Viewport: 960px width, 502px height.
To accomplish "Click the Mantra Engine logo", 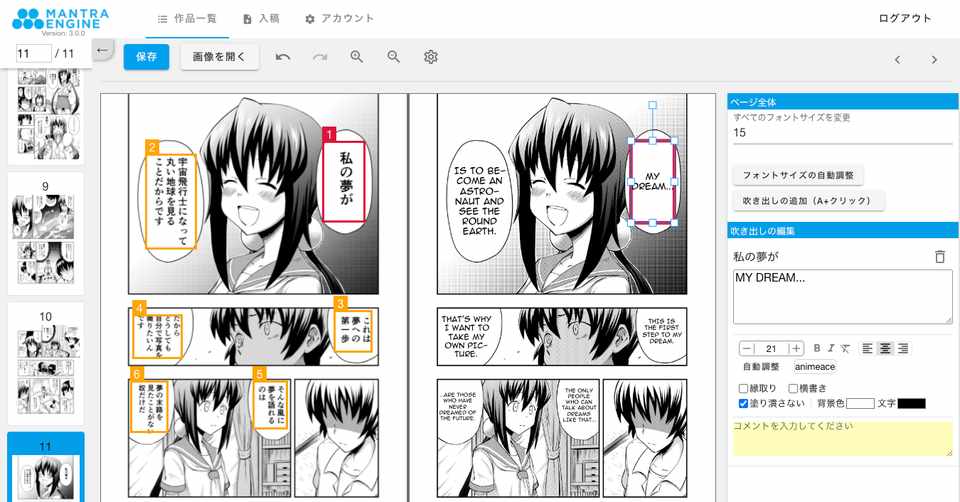I will [60, 20].
